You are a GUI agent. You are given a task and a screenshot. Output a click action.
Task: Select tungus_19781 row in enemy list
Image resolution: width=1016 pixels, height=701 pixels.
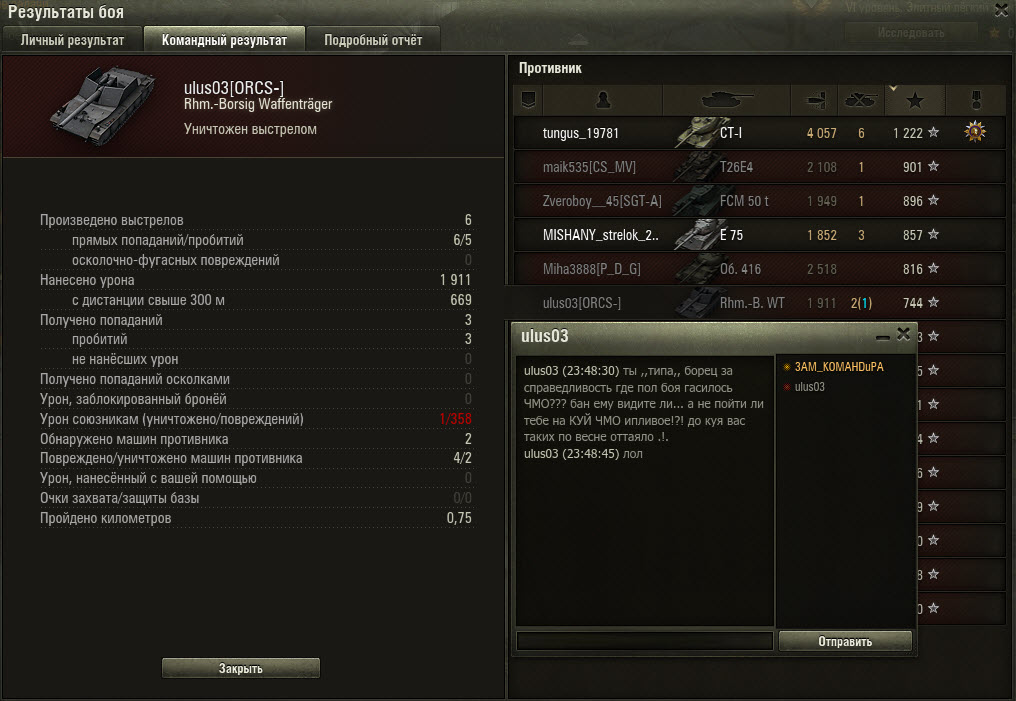(759, 133)
